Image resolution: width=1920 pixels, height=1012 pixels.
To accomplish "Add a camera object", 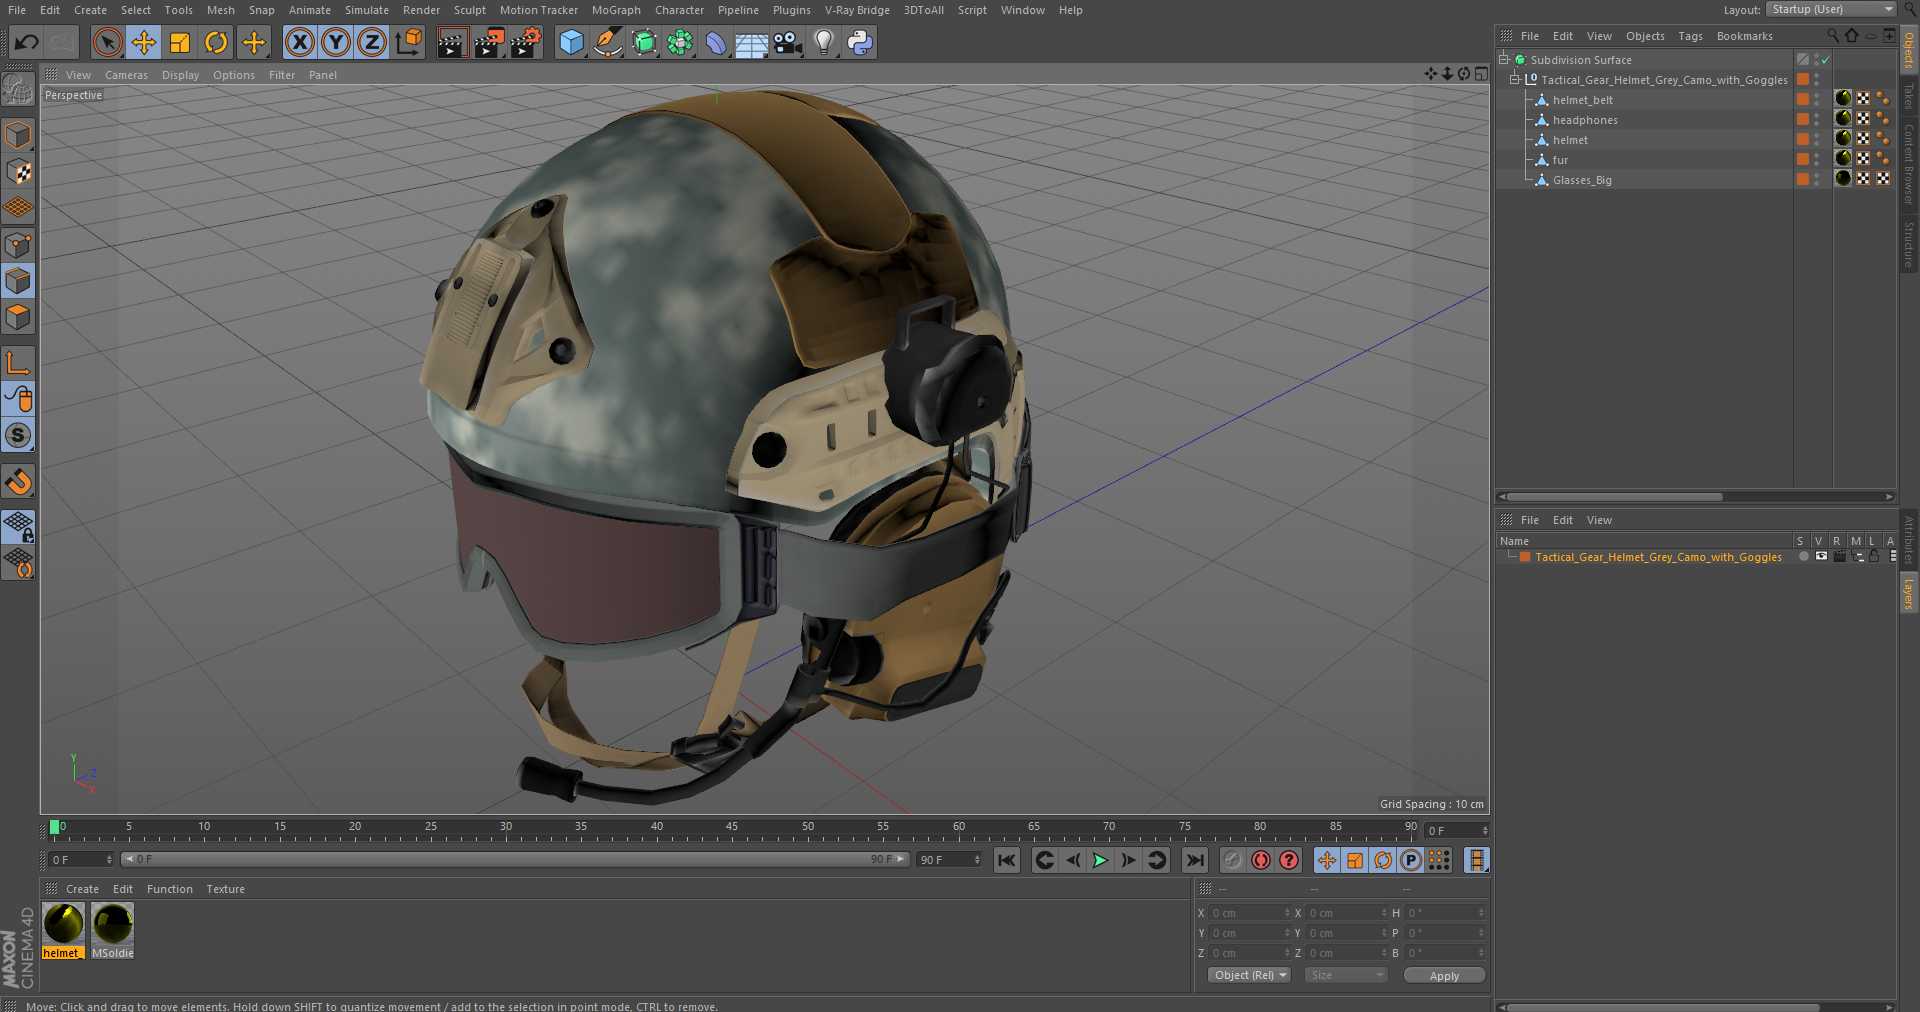I will coord(788,42).
